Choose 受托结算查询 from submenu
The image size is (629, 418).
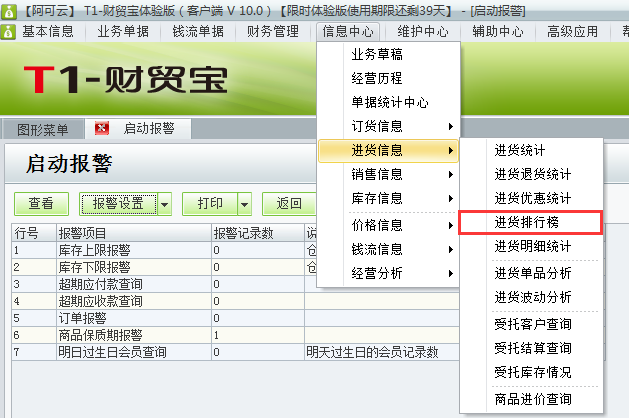531,348
